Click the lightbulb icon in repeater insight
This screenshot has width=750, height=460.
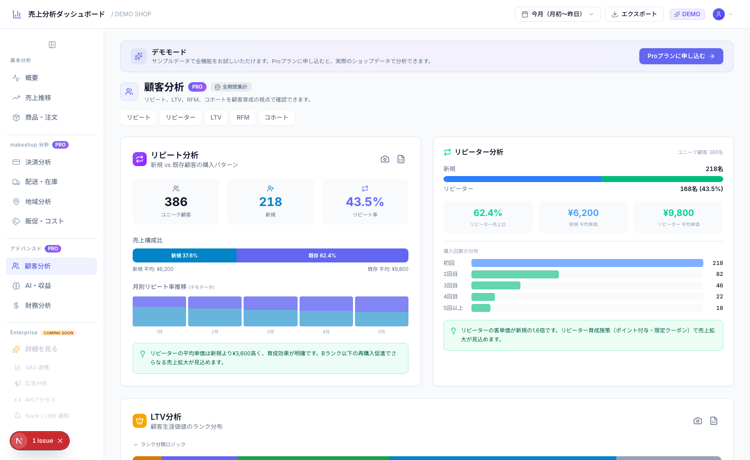point(453,330)
